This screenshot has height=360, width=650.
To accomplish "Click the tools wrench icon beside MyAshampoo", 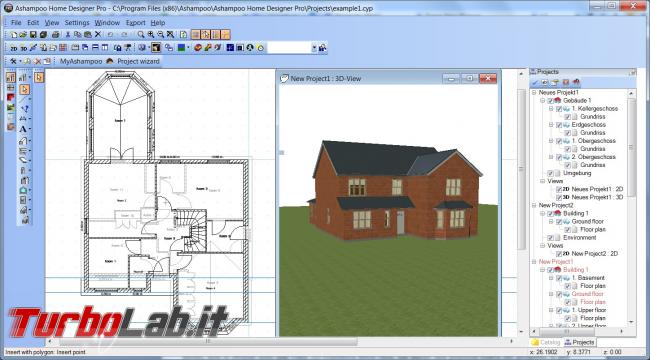I will (x=14, y=61).
